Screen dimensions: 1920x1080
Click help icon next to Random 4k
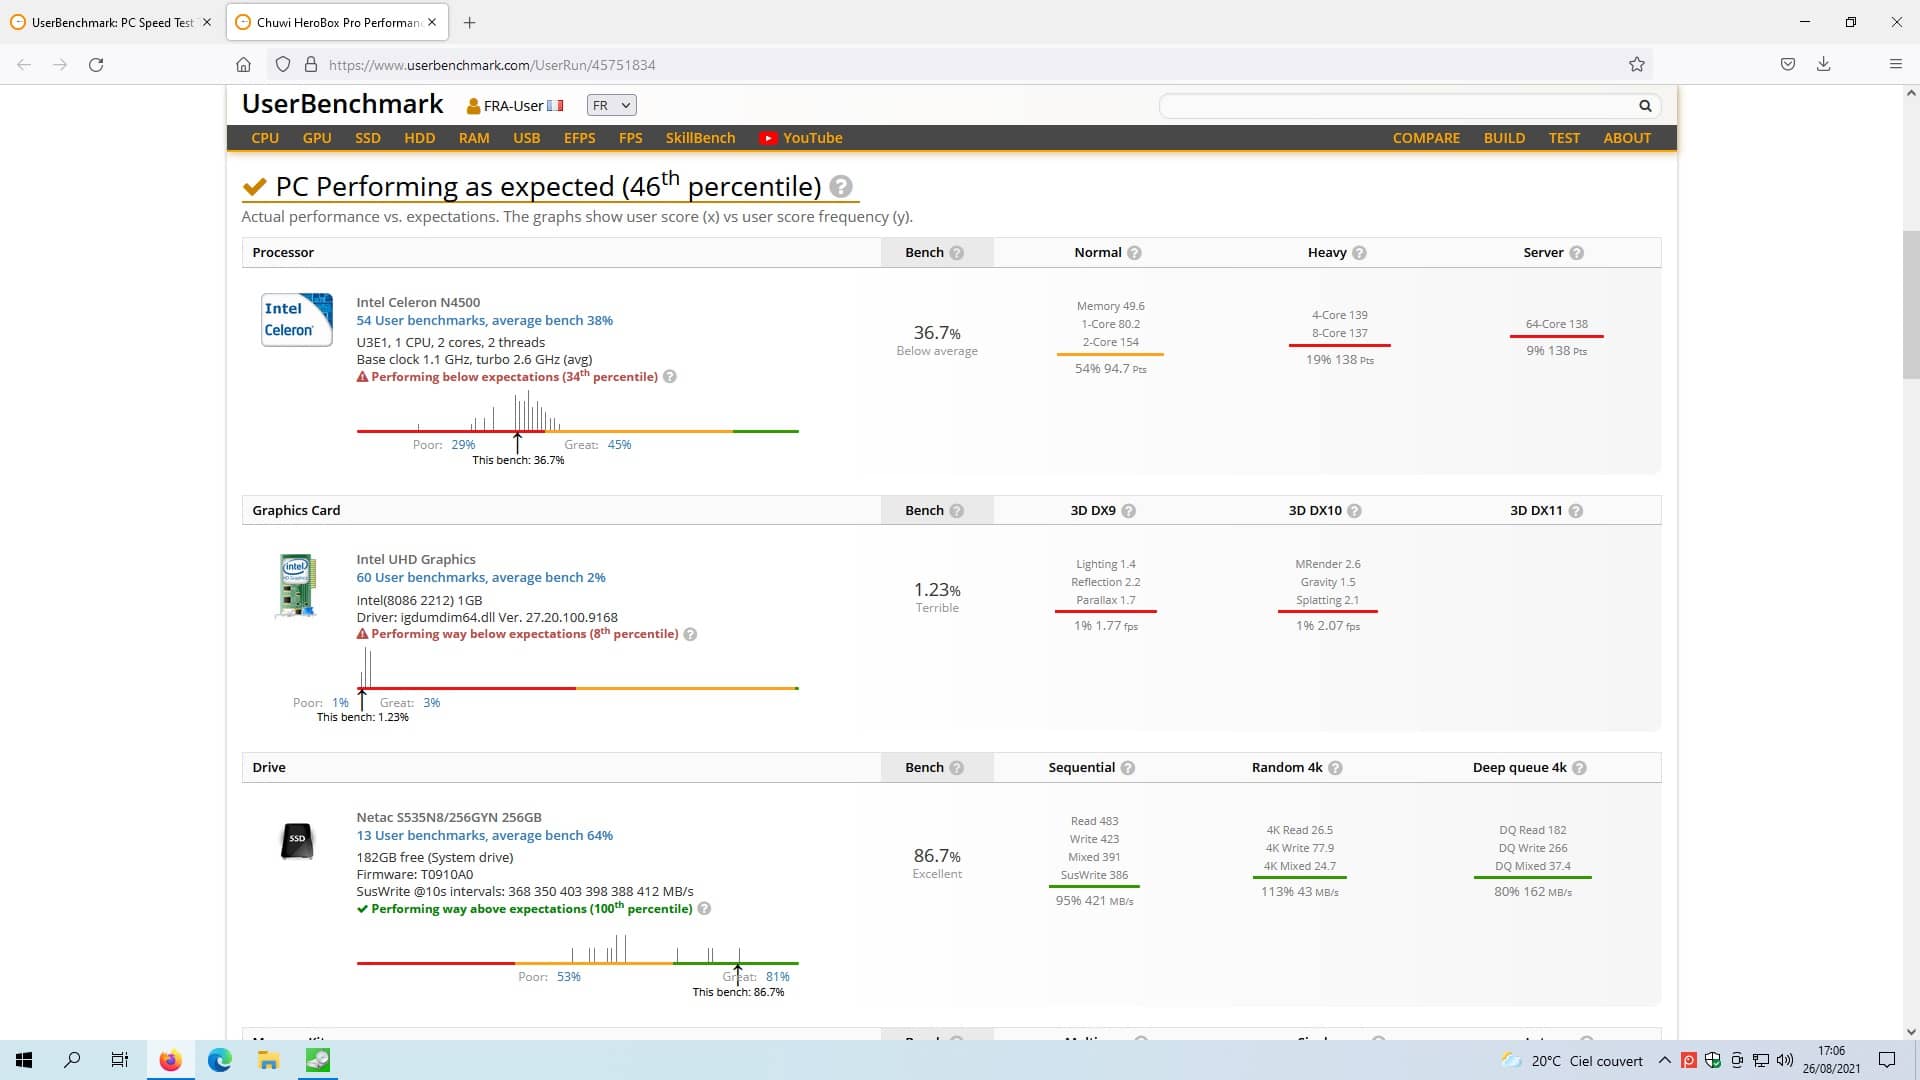(1335, 768)
